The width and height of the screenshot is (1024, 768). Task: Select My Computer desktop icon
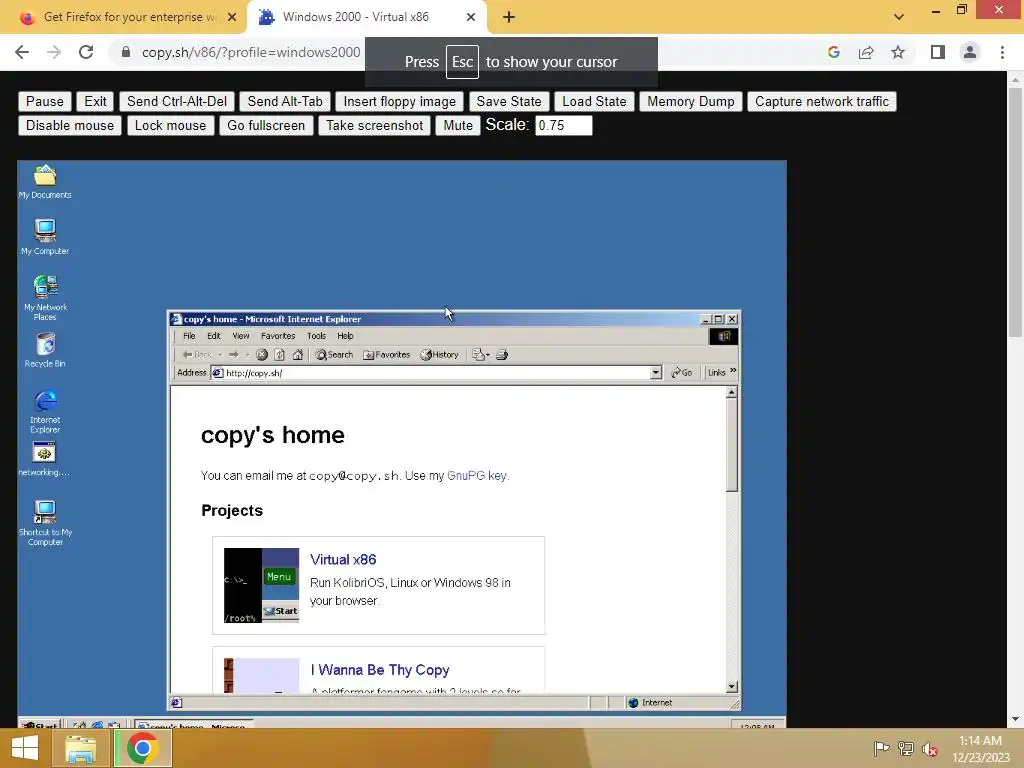45,237
